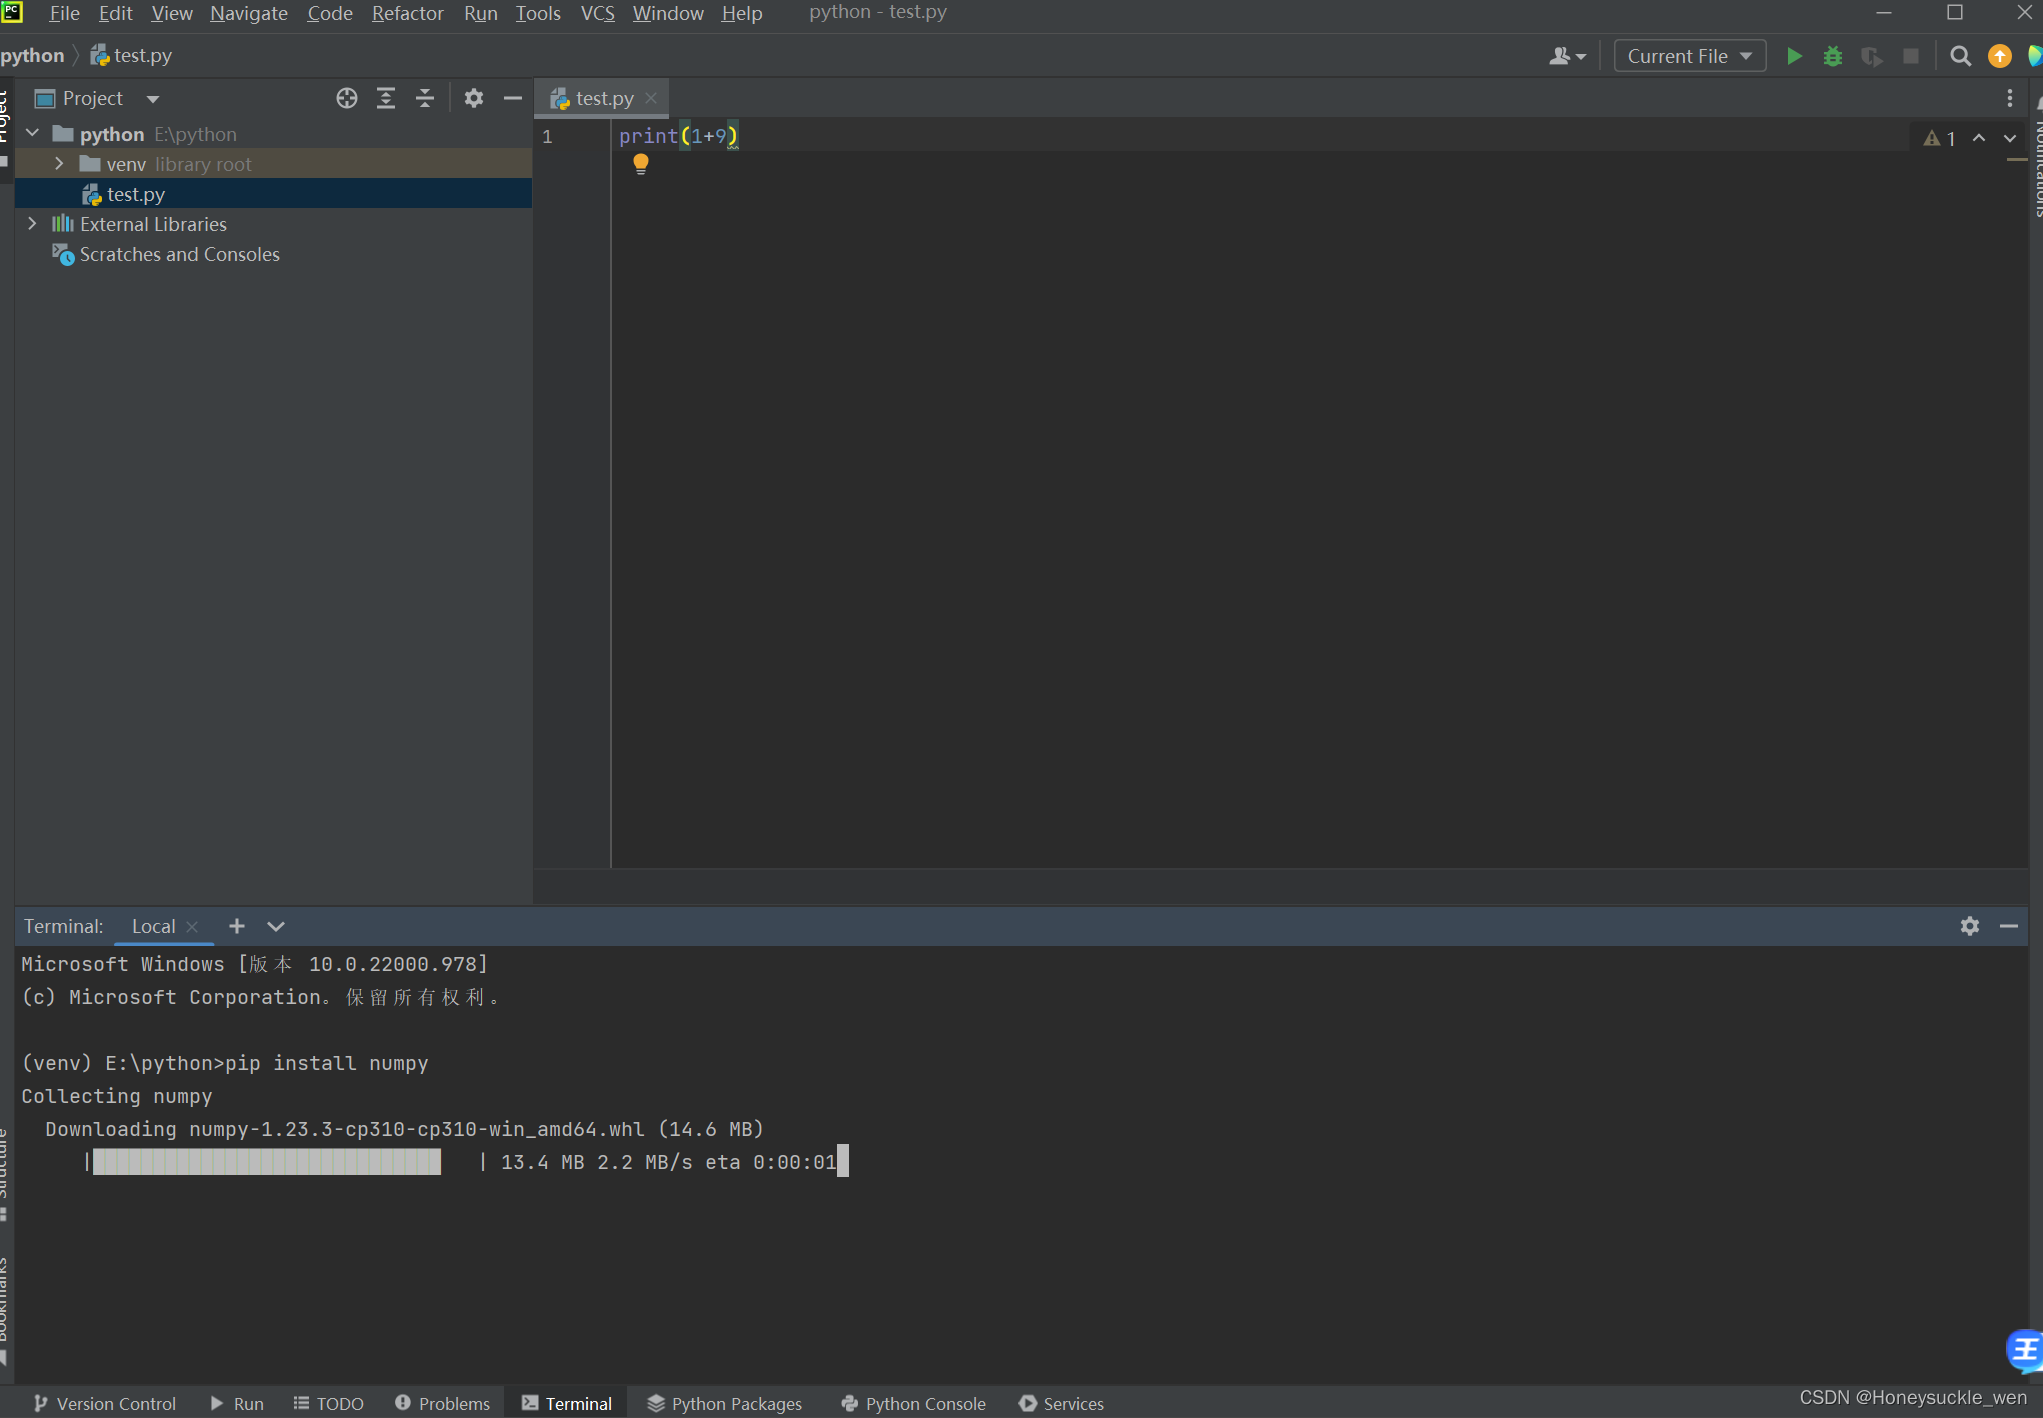Open Search Everywhere magnifier icon
Image resolution: width=2043 pixels, height=1418 pixels.
1959,56
